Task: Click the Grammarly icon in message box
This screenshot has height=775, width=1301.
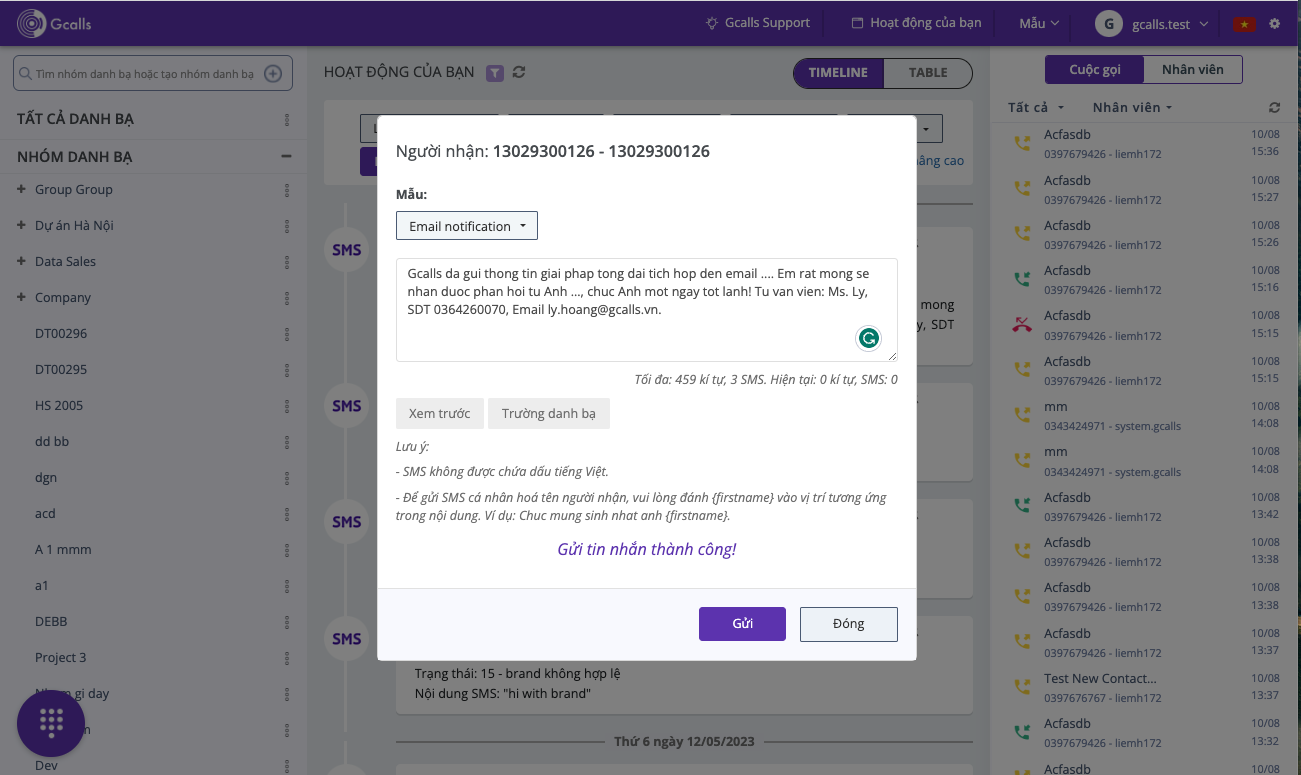Action: [x=869, y=339]
